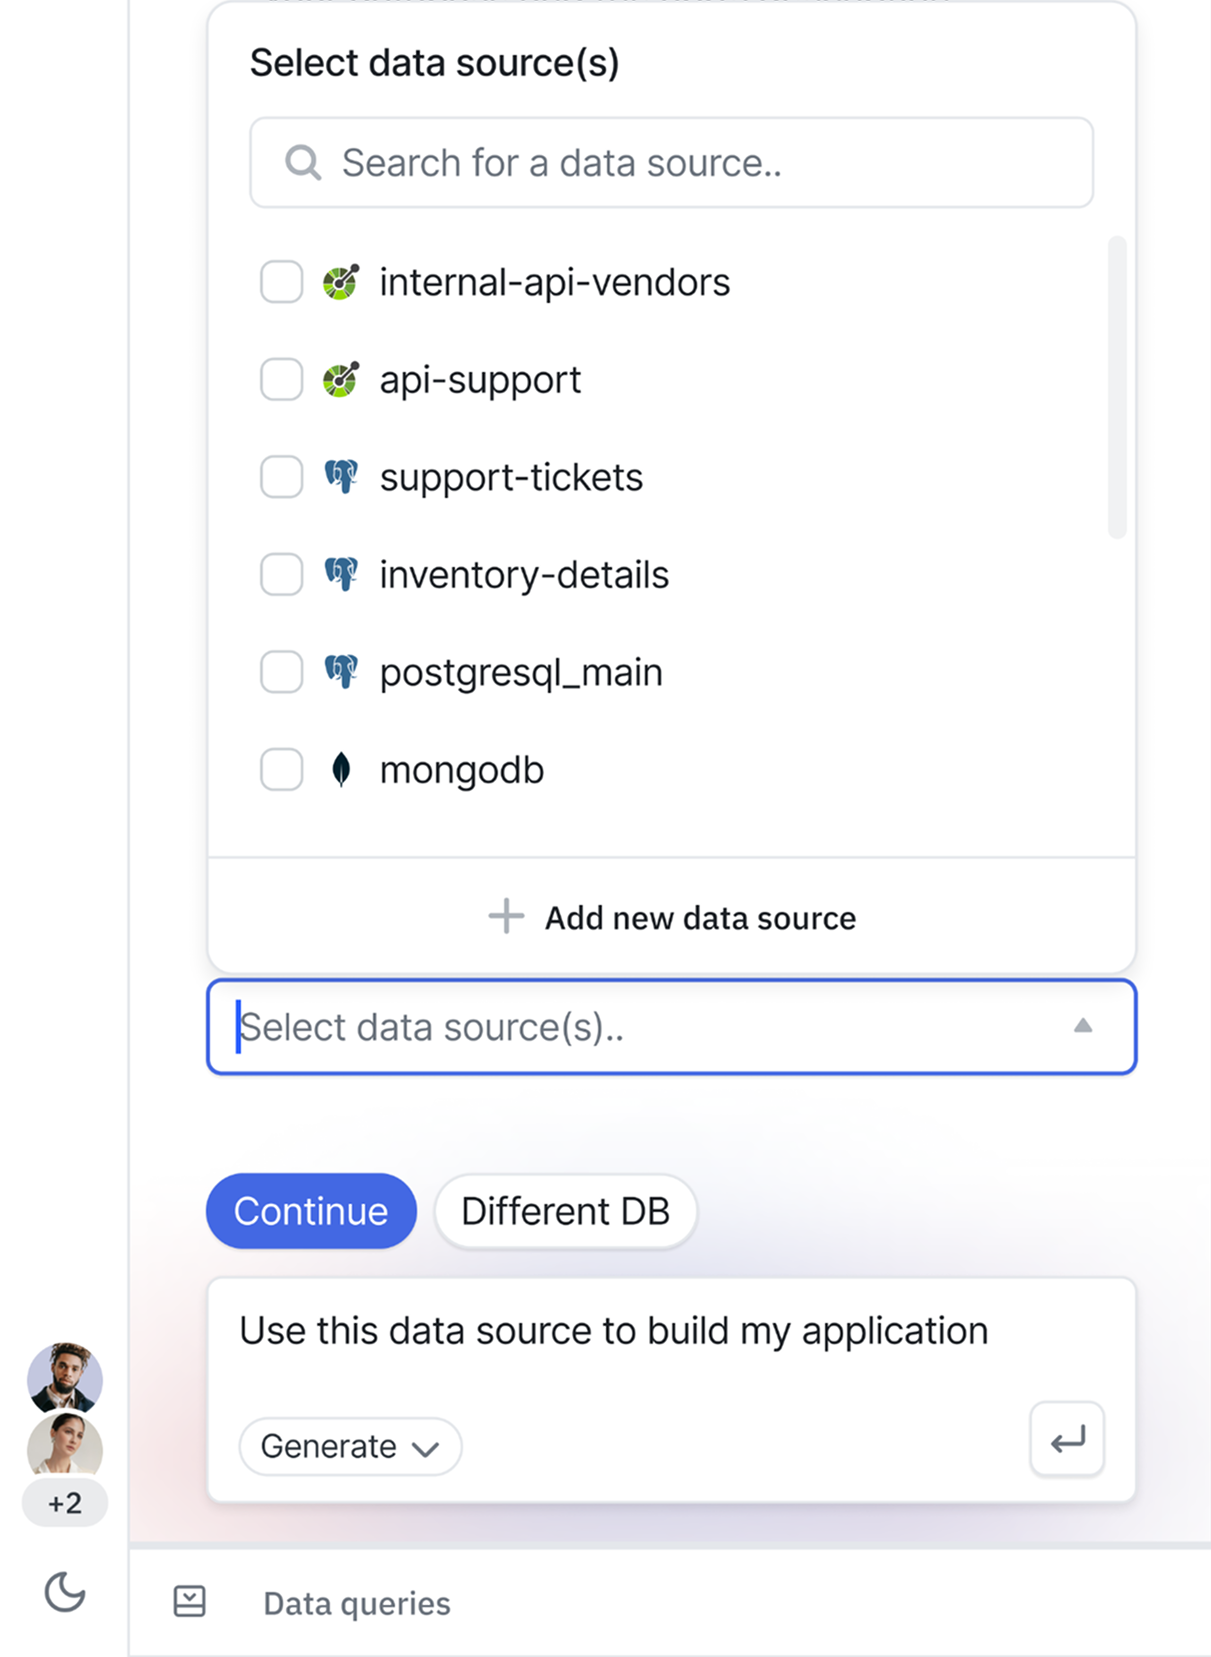Viewport: 1211px width, 1657px height.
Task: Click the api-support REST API icon
Action: [x=341, y=380]
